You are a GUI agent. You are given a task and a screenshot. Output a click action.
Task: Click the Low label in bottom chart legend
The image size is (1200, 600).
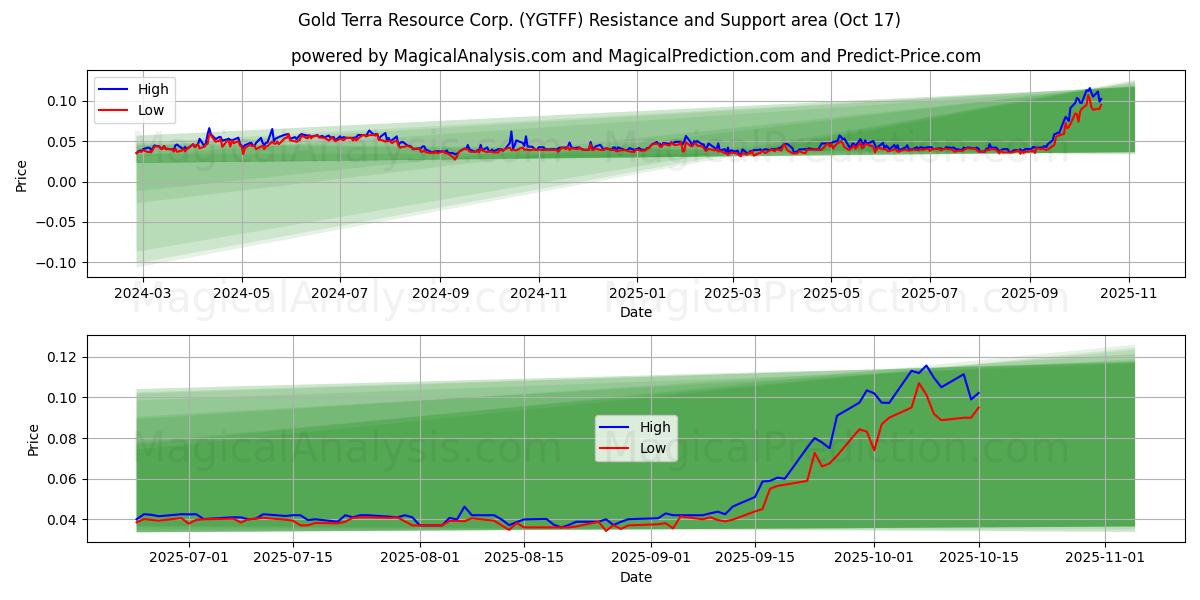653,449
